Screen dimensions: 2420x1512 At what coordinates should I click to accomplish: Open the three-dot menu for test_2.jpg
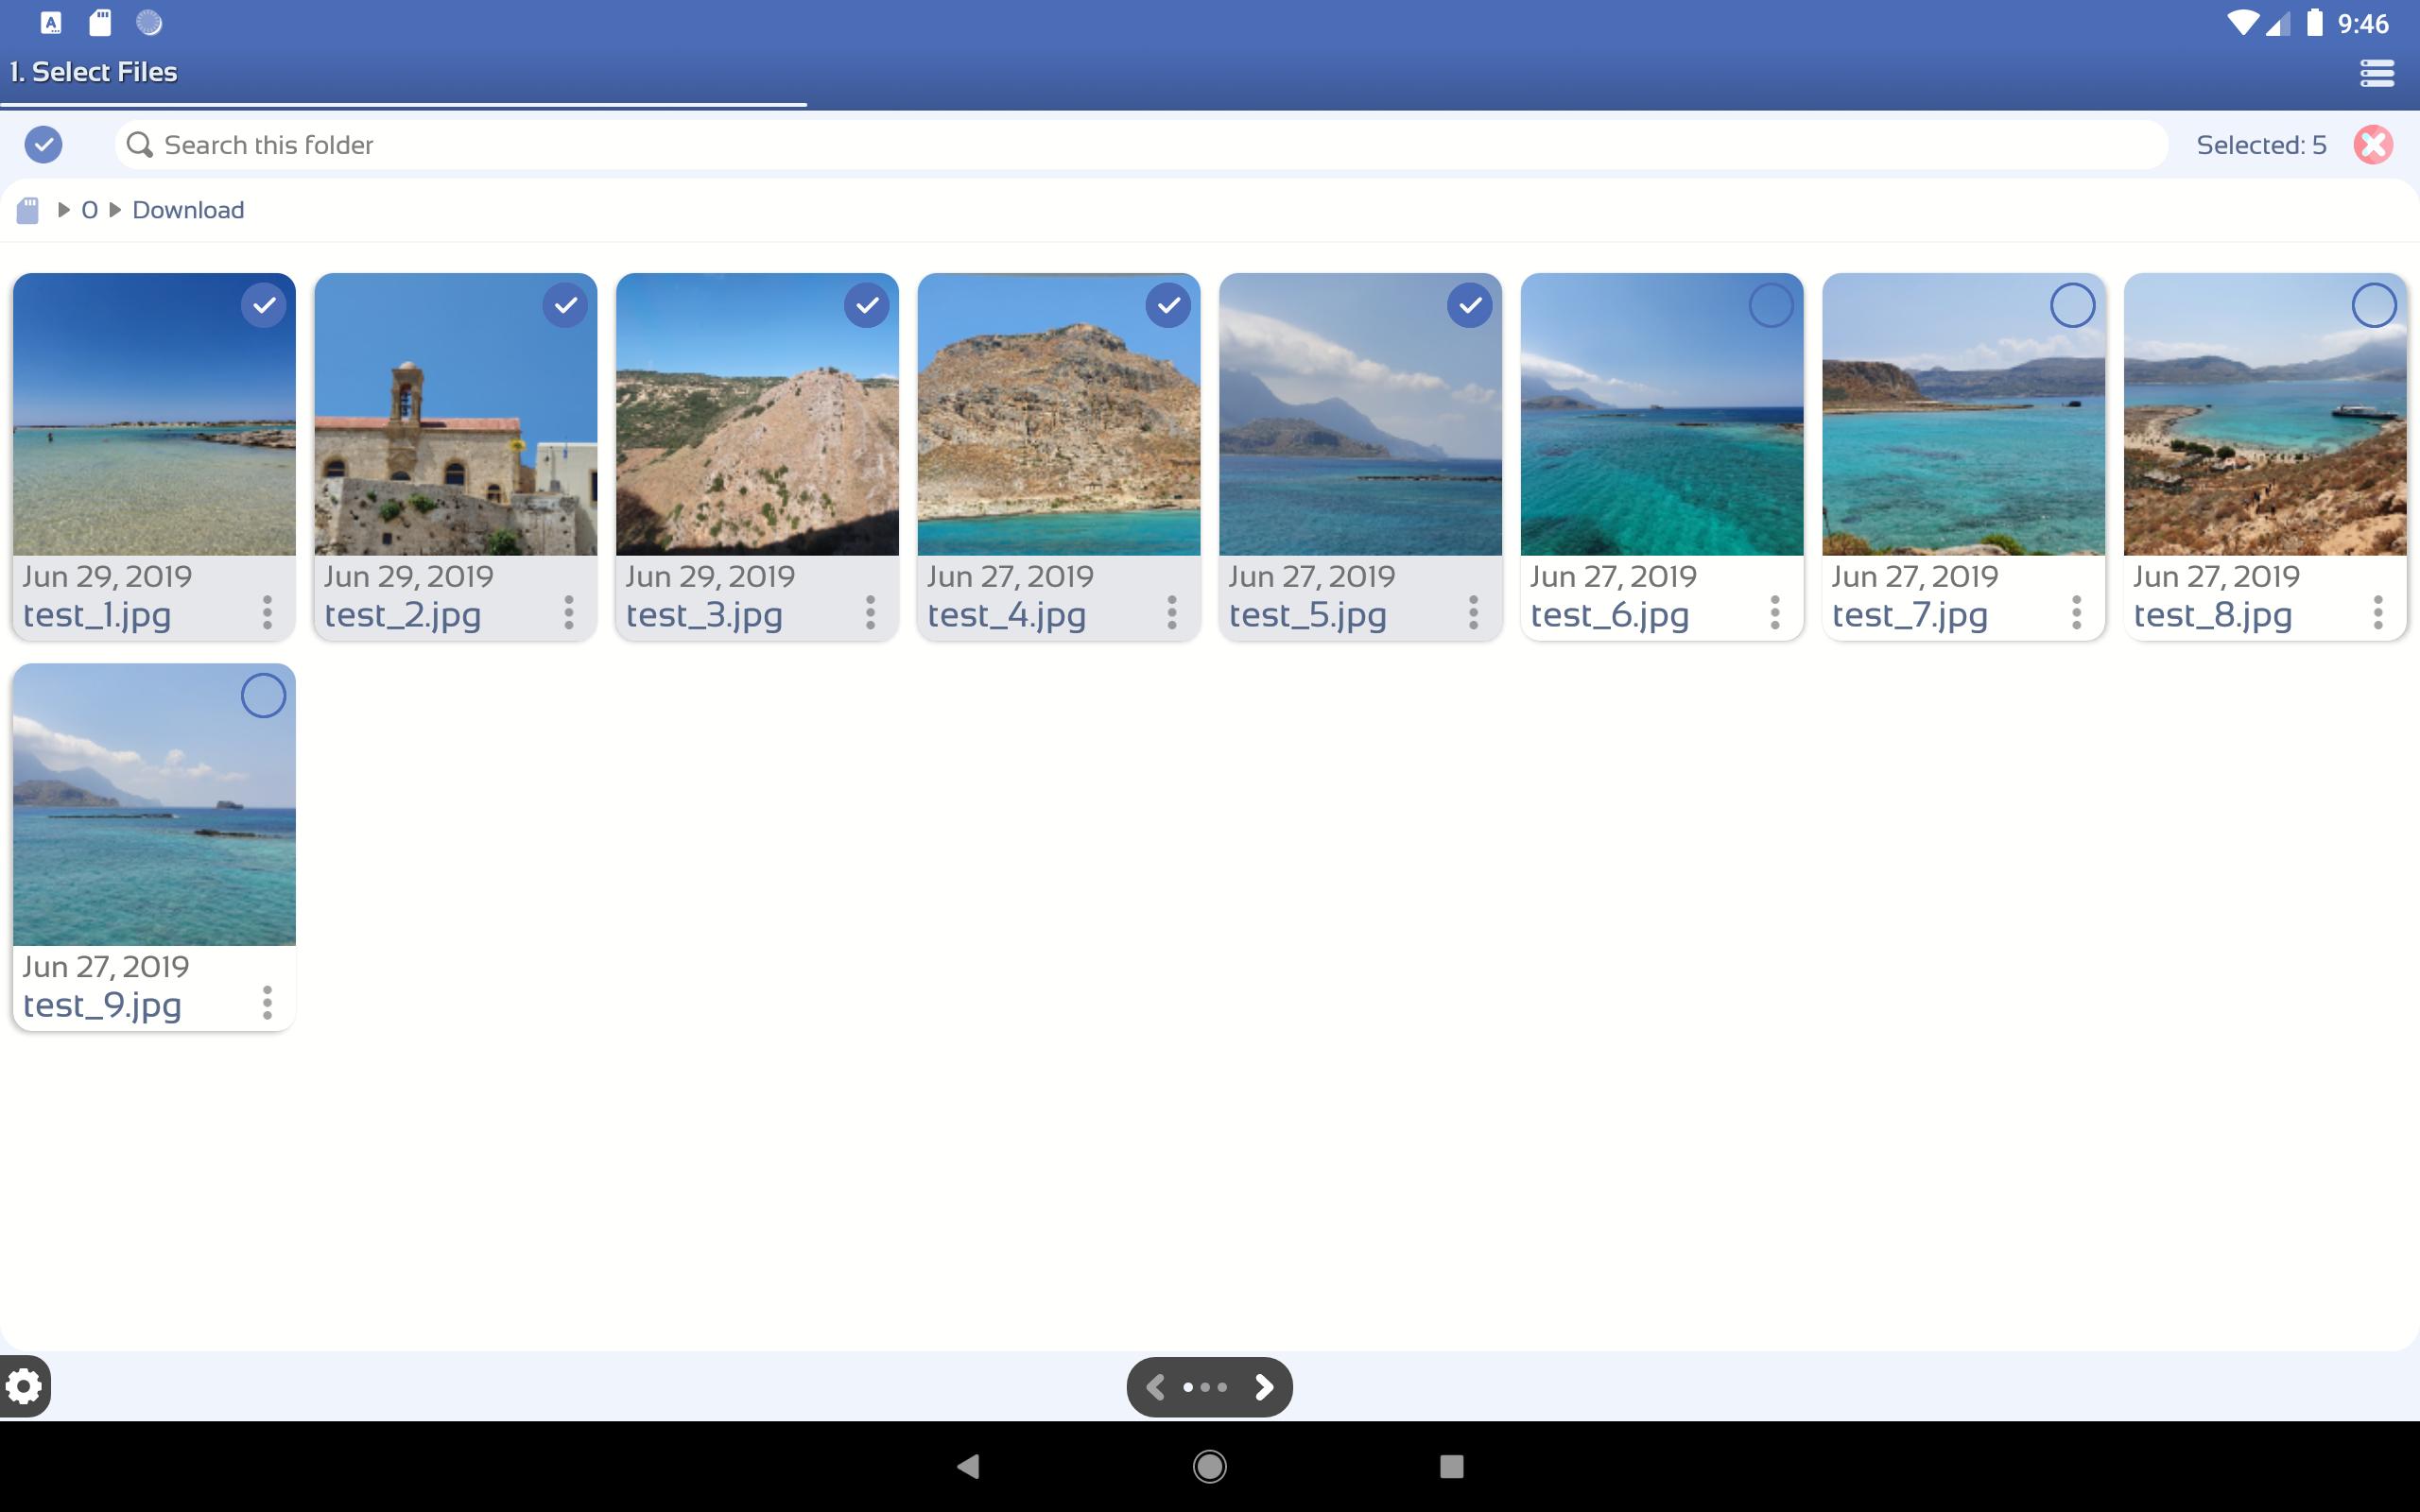(569, 612)
